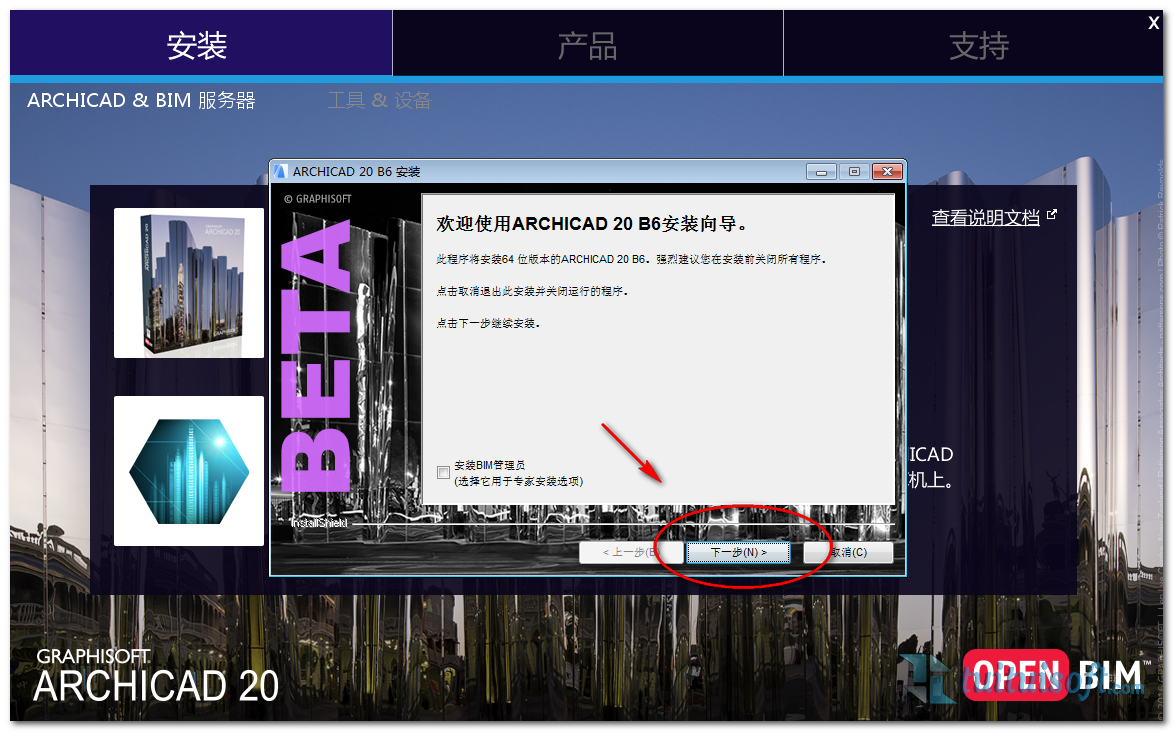Click the external link icon beside 查看说明文档

click(1051, 215)
